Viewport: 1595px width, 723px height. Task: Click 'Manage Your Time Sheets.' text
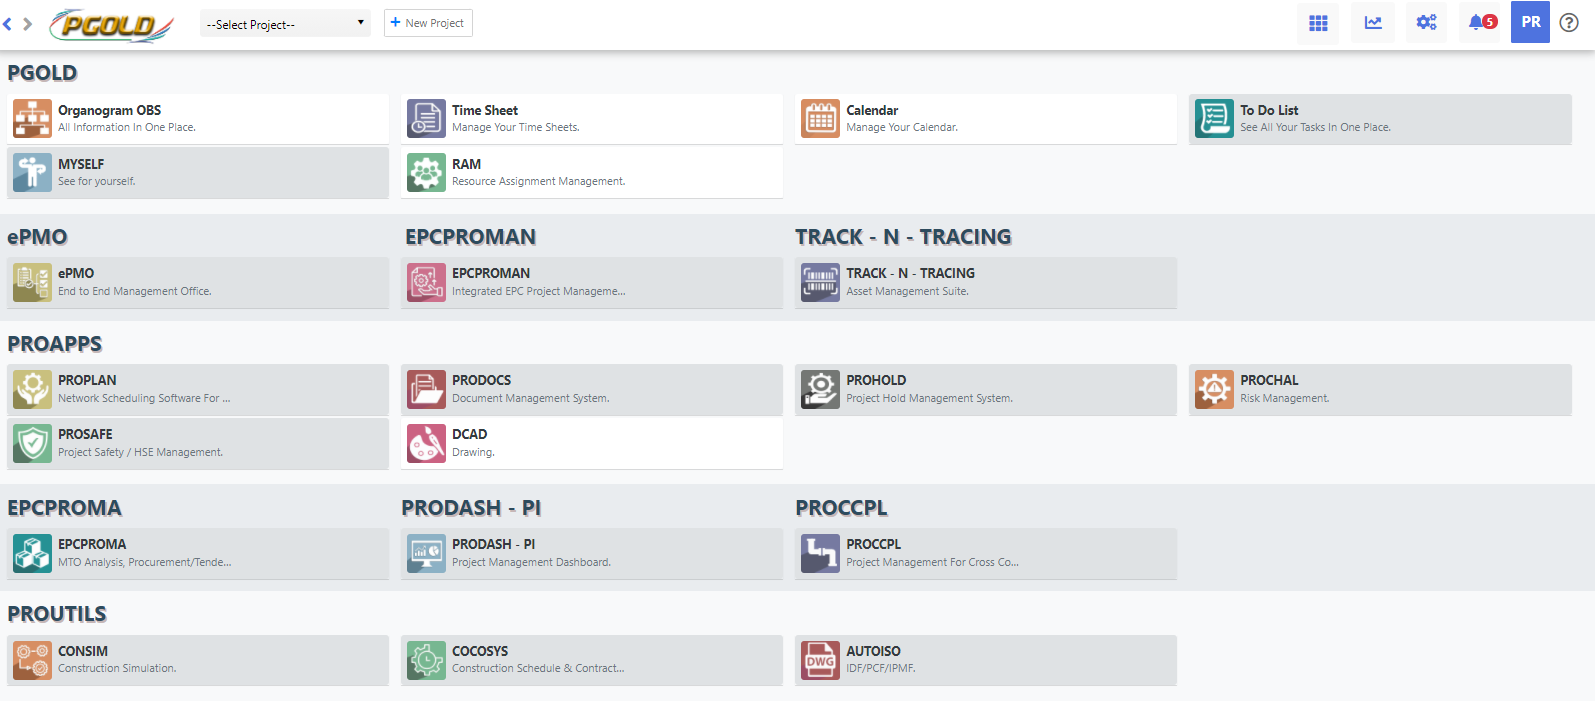click(x=515, y=127)
